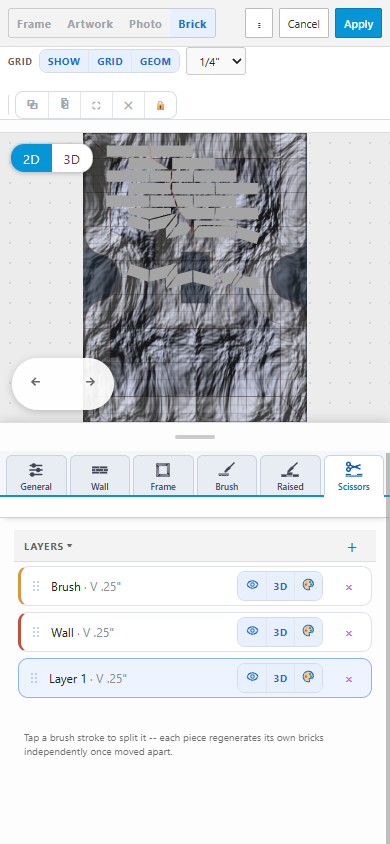Select the Brick mode tab

(x=193, y=24)
